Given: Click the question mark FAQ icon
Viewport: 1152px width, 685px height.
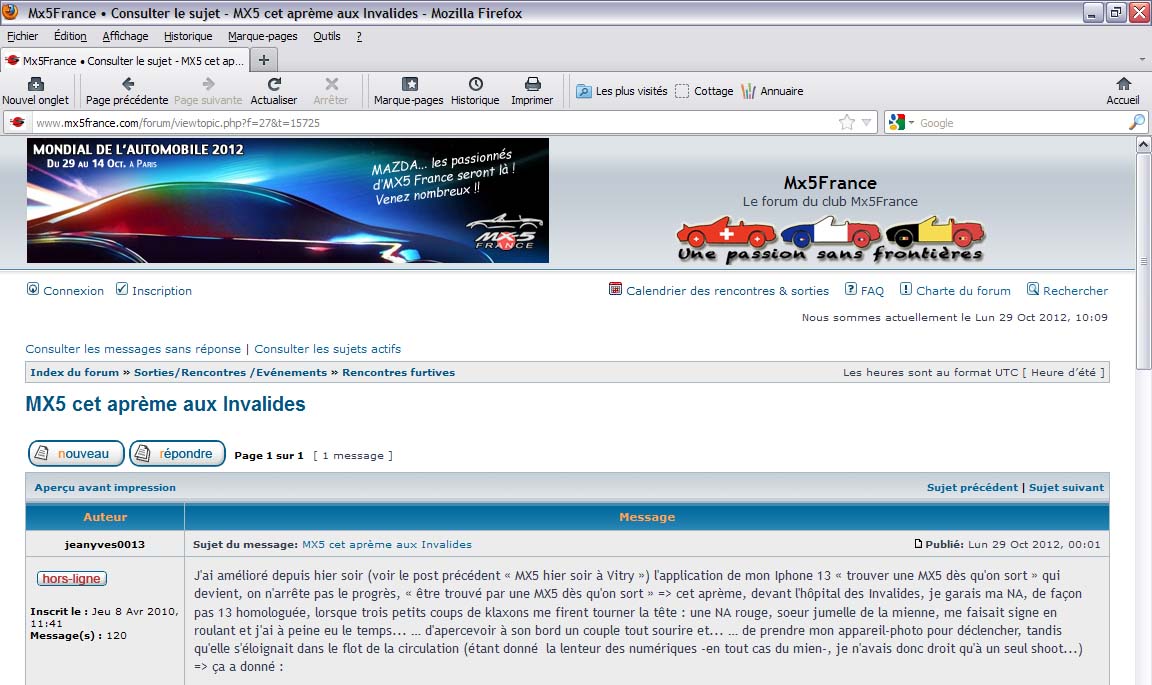Looking at the screenshot, I should [x=851, y=289].
